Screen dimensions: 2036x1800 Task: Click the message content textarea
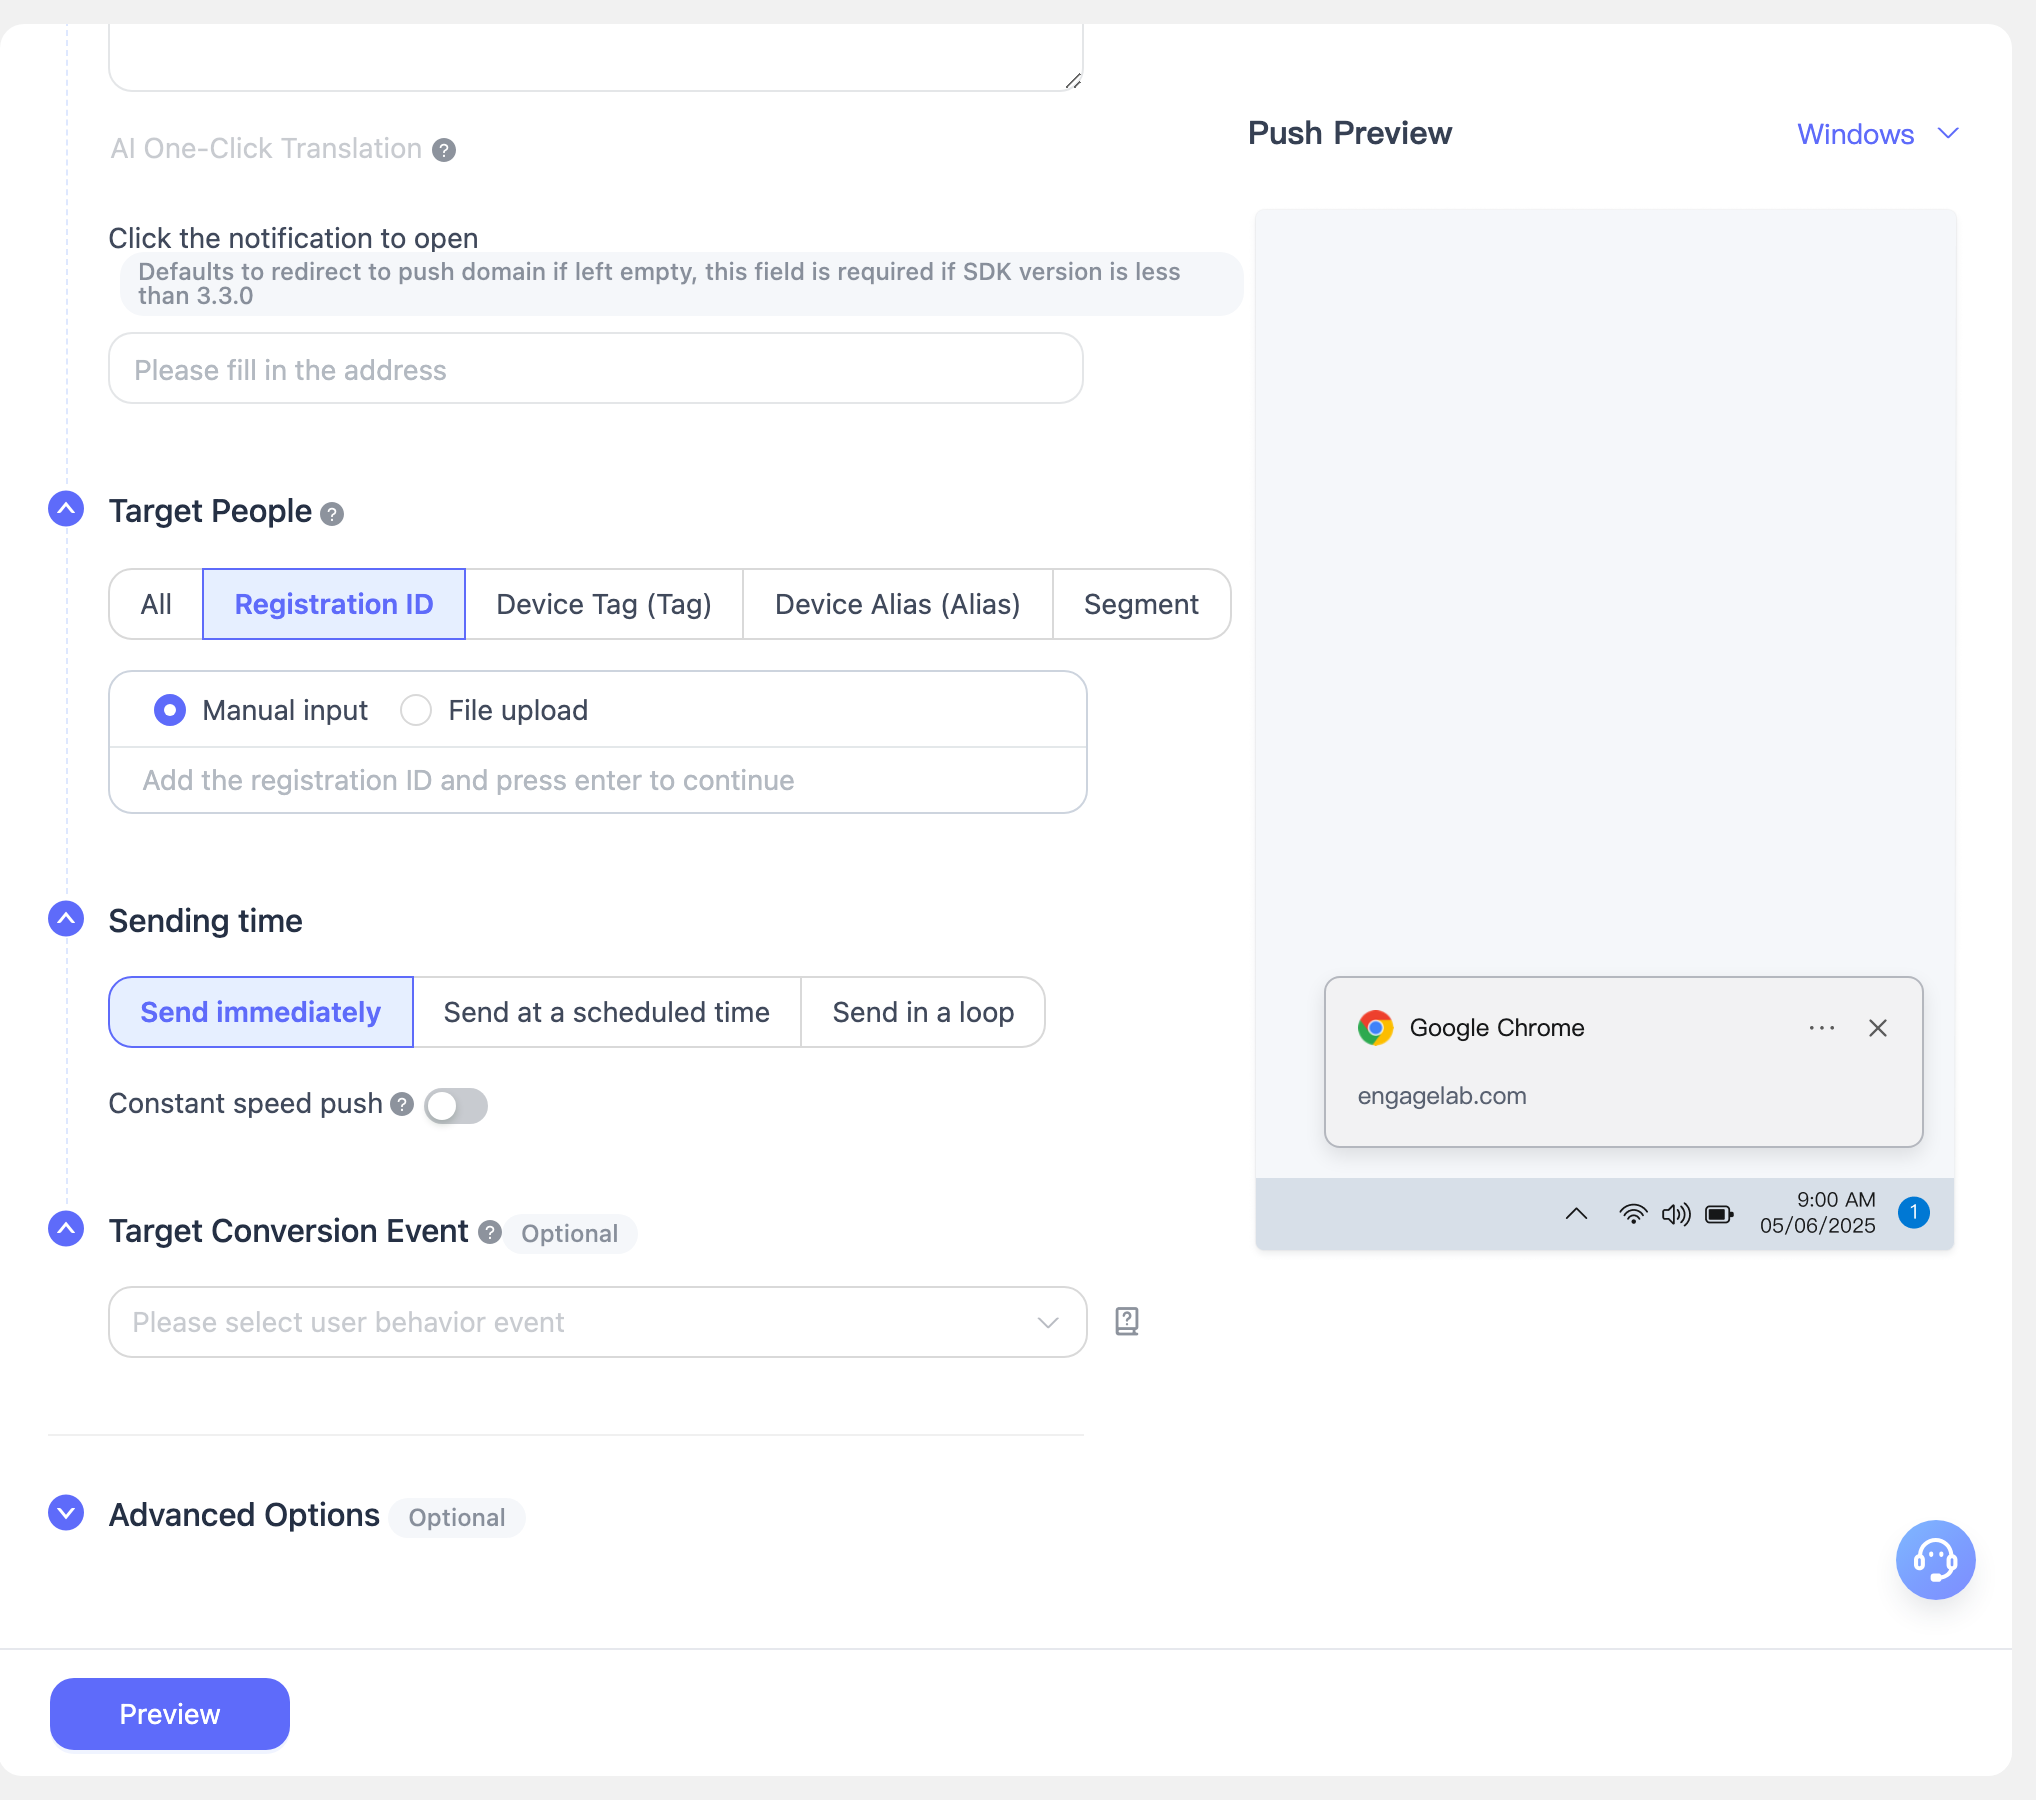click(x=596, y=57)
